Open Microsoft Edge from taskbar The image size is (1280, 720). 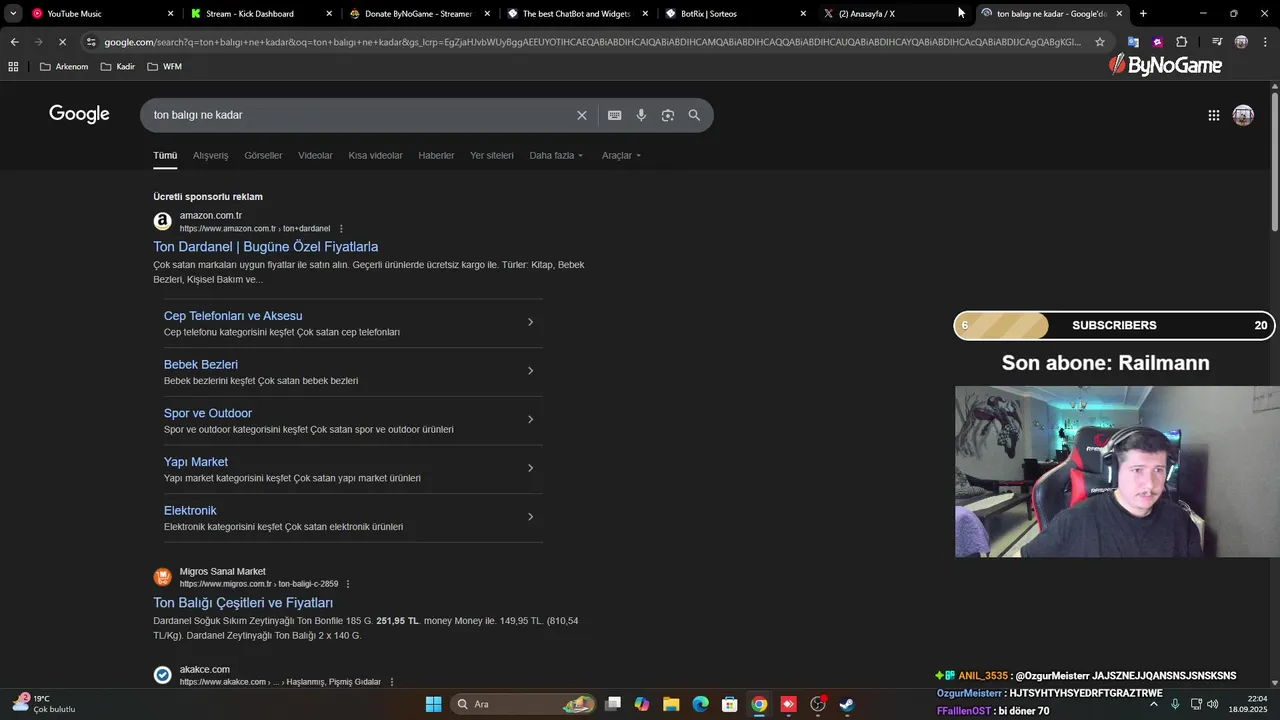coord(700,704)
